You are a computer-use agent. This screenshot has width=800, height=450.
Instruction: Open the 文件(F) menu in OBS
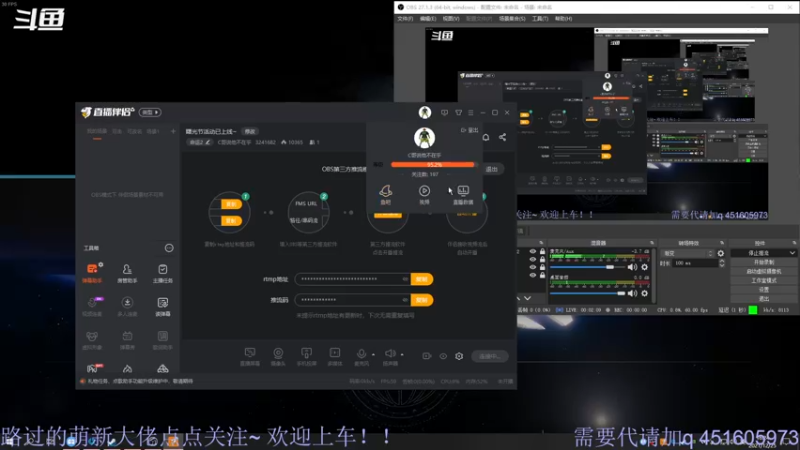click(x=405, y=19)
